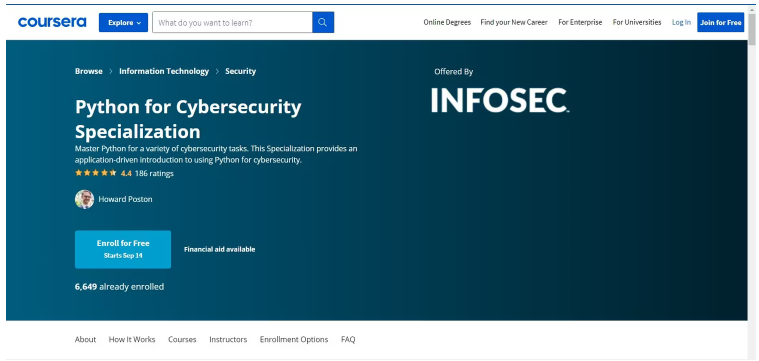Click the blue search magnifier button

click(323, 22)
